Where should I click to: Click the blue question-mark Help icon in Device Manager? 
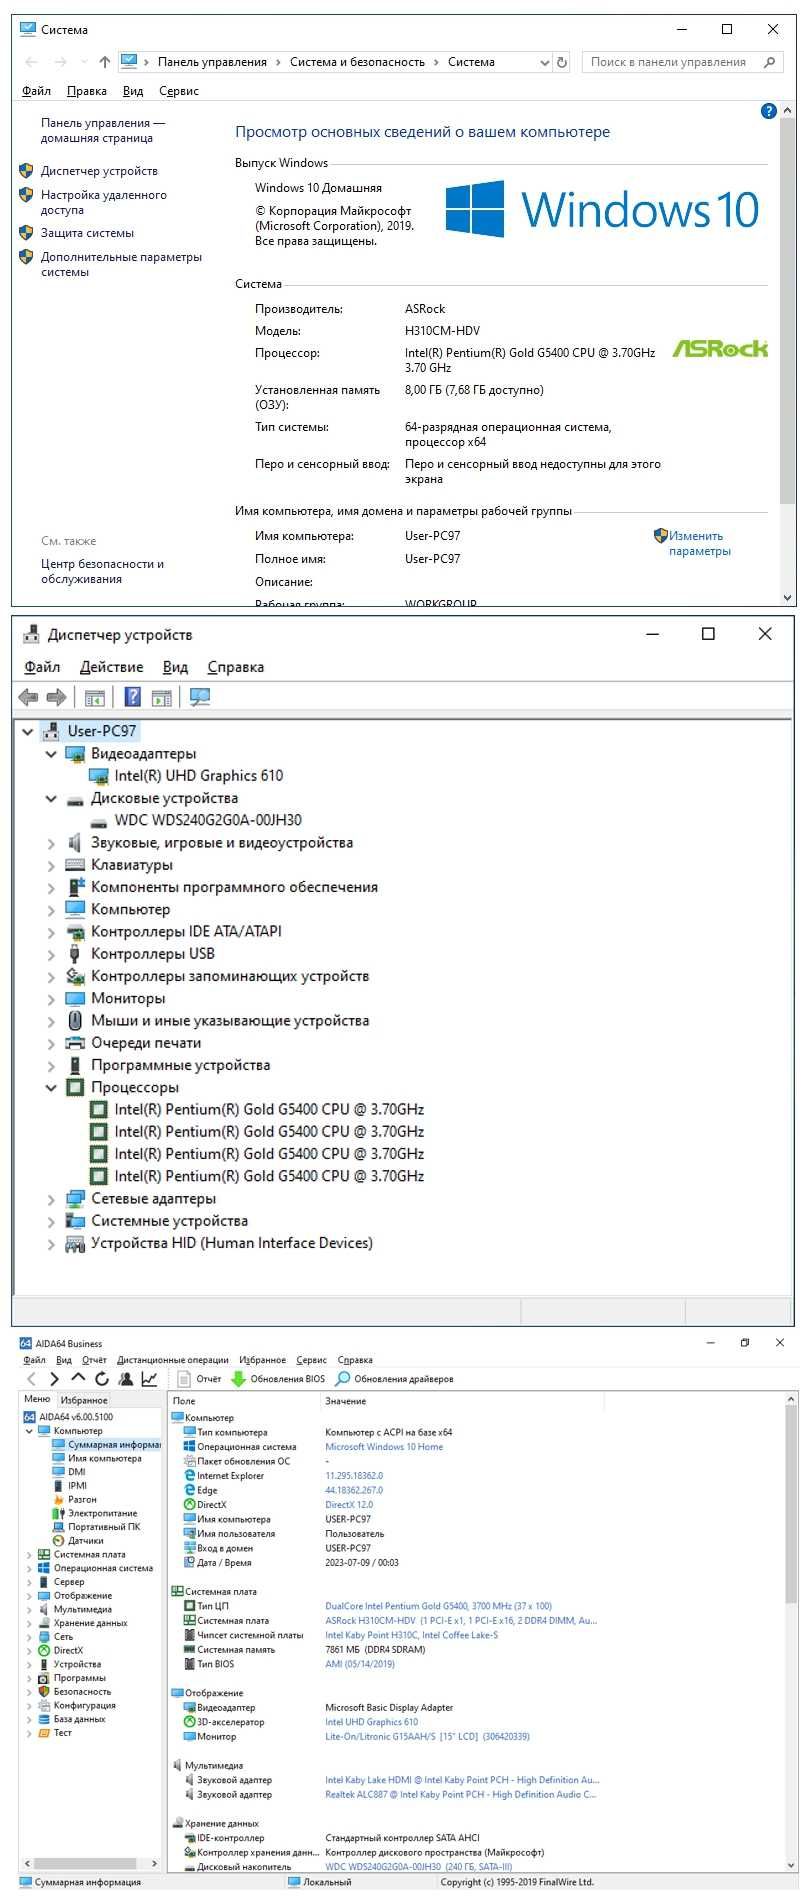point(132,697)
